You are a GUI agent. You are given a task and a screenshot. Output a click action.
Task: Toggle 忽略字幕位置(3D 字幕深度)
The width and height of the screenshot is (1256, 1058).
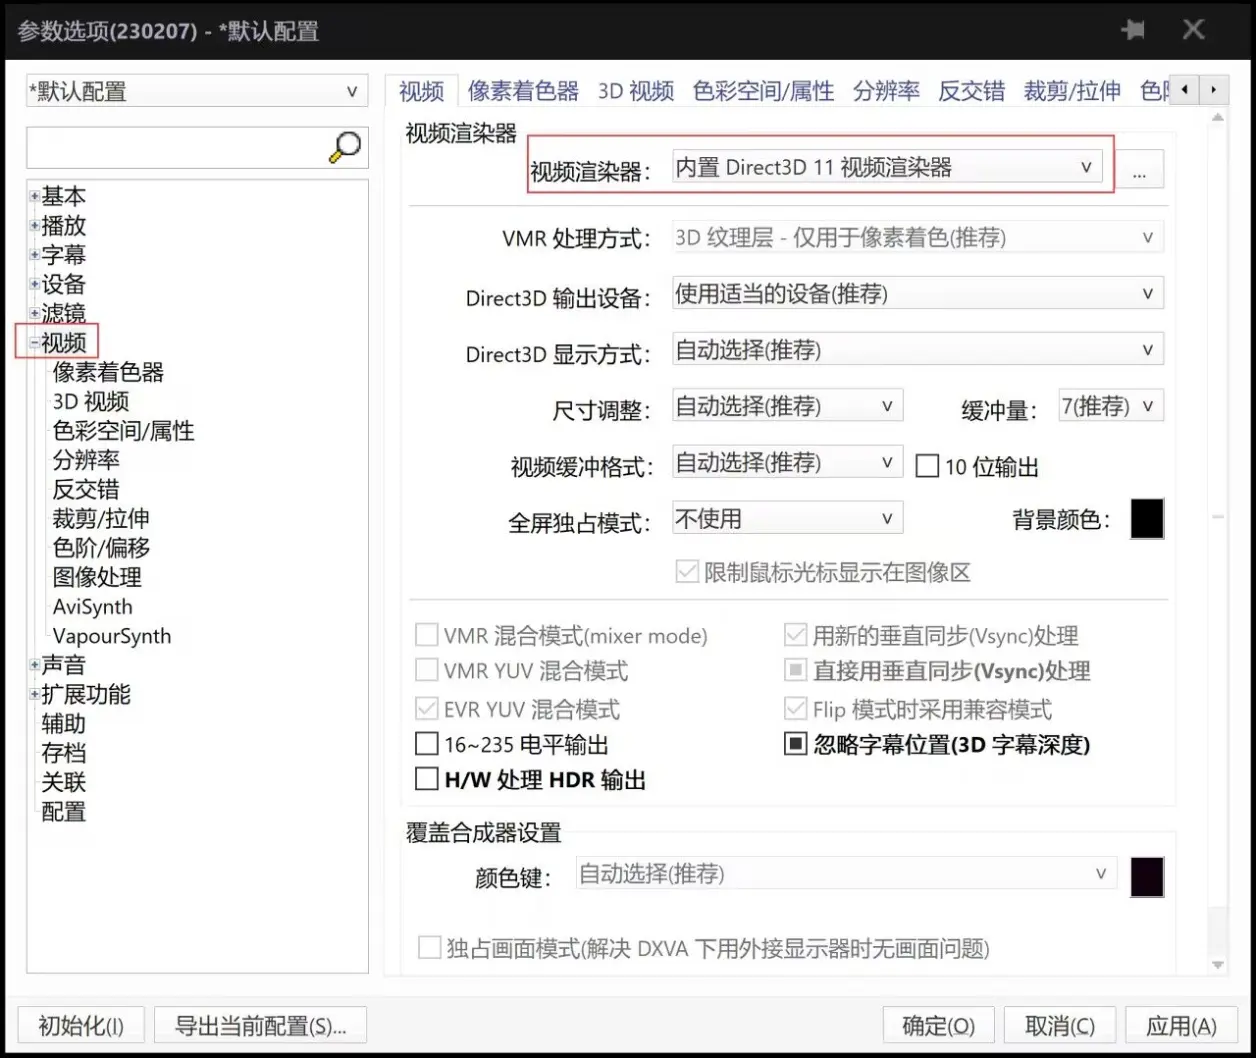click(795, 744)
